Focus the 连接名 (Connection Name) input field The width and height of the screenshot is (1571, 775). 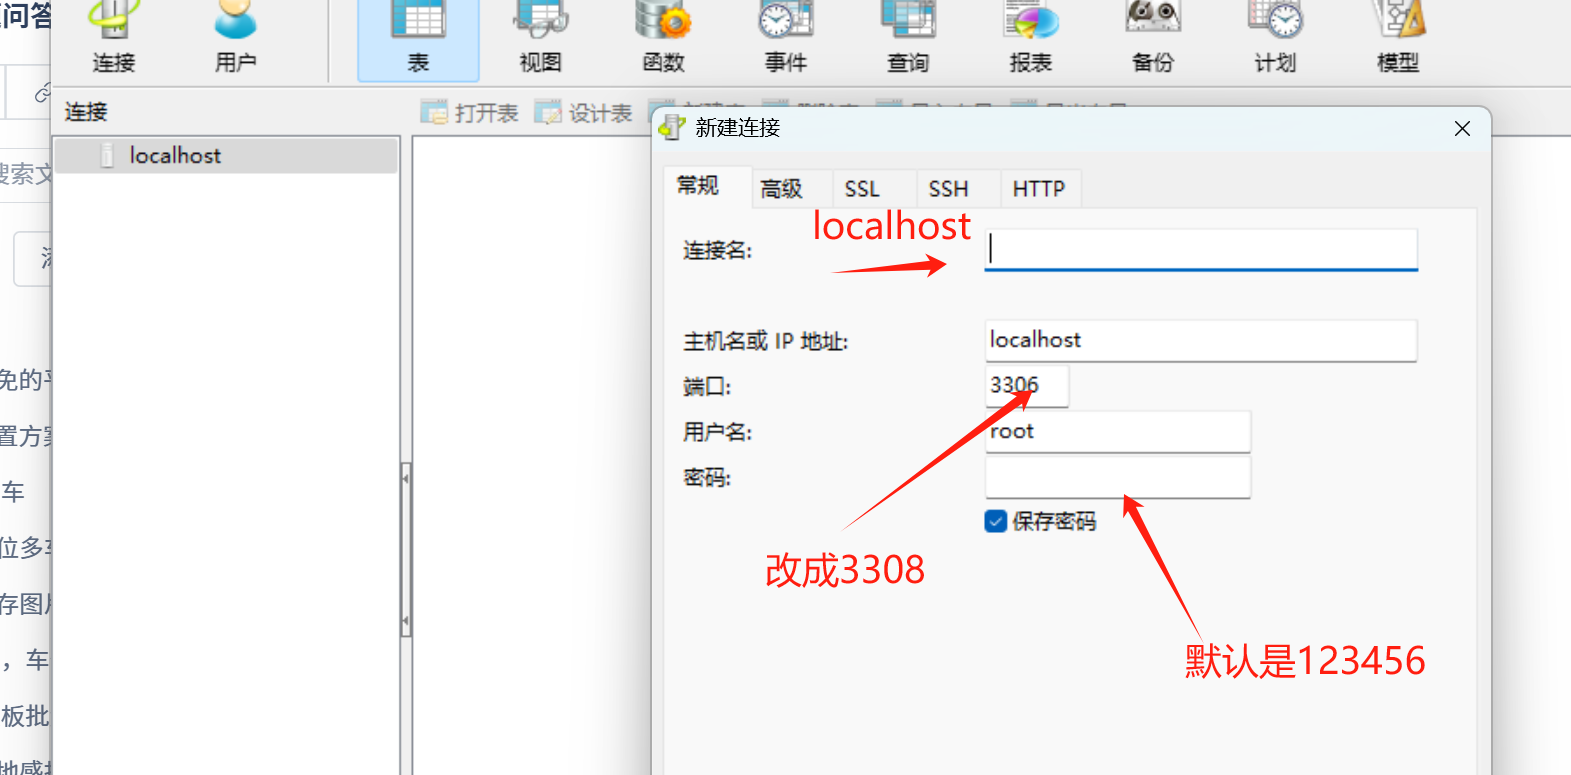(1201, 249)
